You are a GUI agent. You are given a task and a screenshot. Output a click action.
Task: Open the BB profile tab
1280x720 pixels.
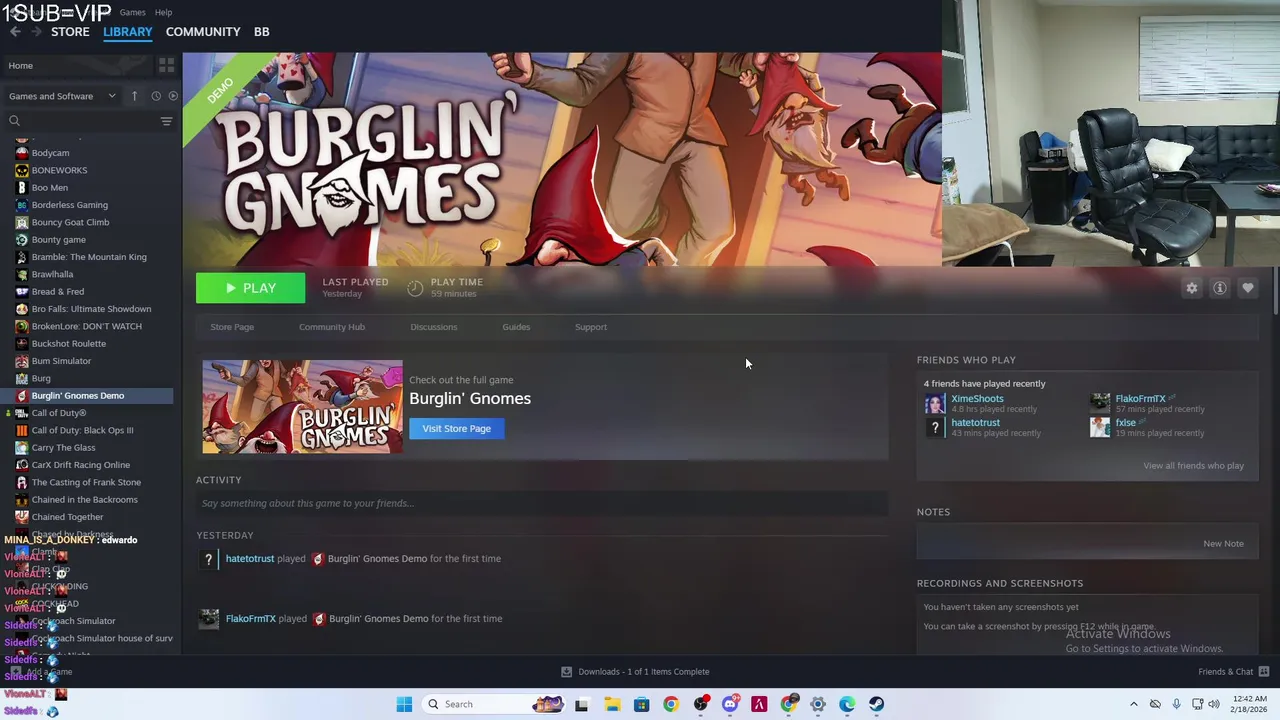pyautogui.click(x=261, y=32)
